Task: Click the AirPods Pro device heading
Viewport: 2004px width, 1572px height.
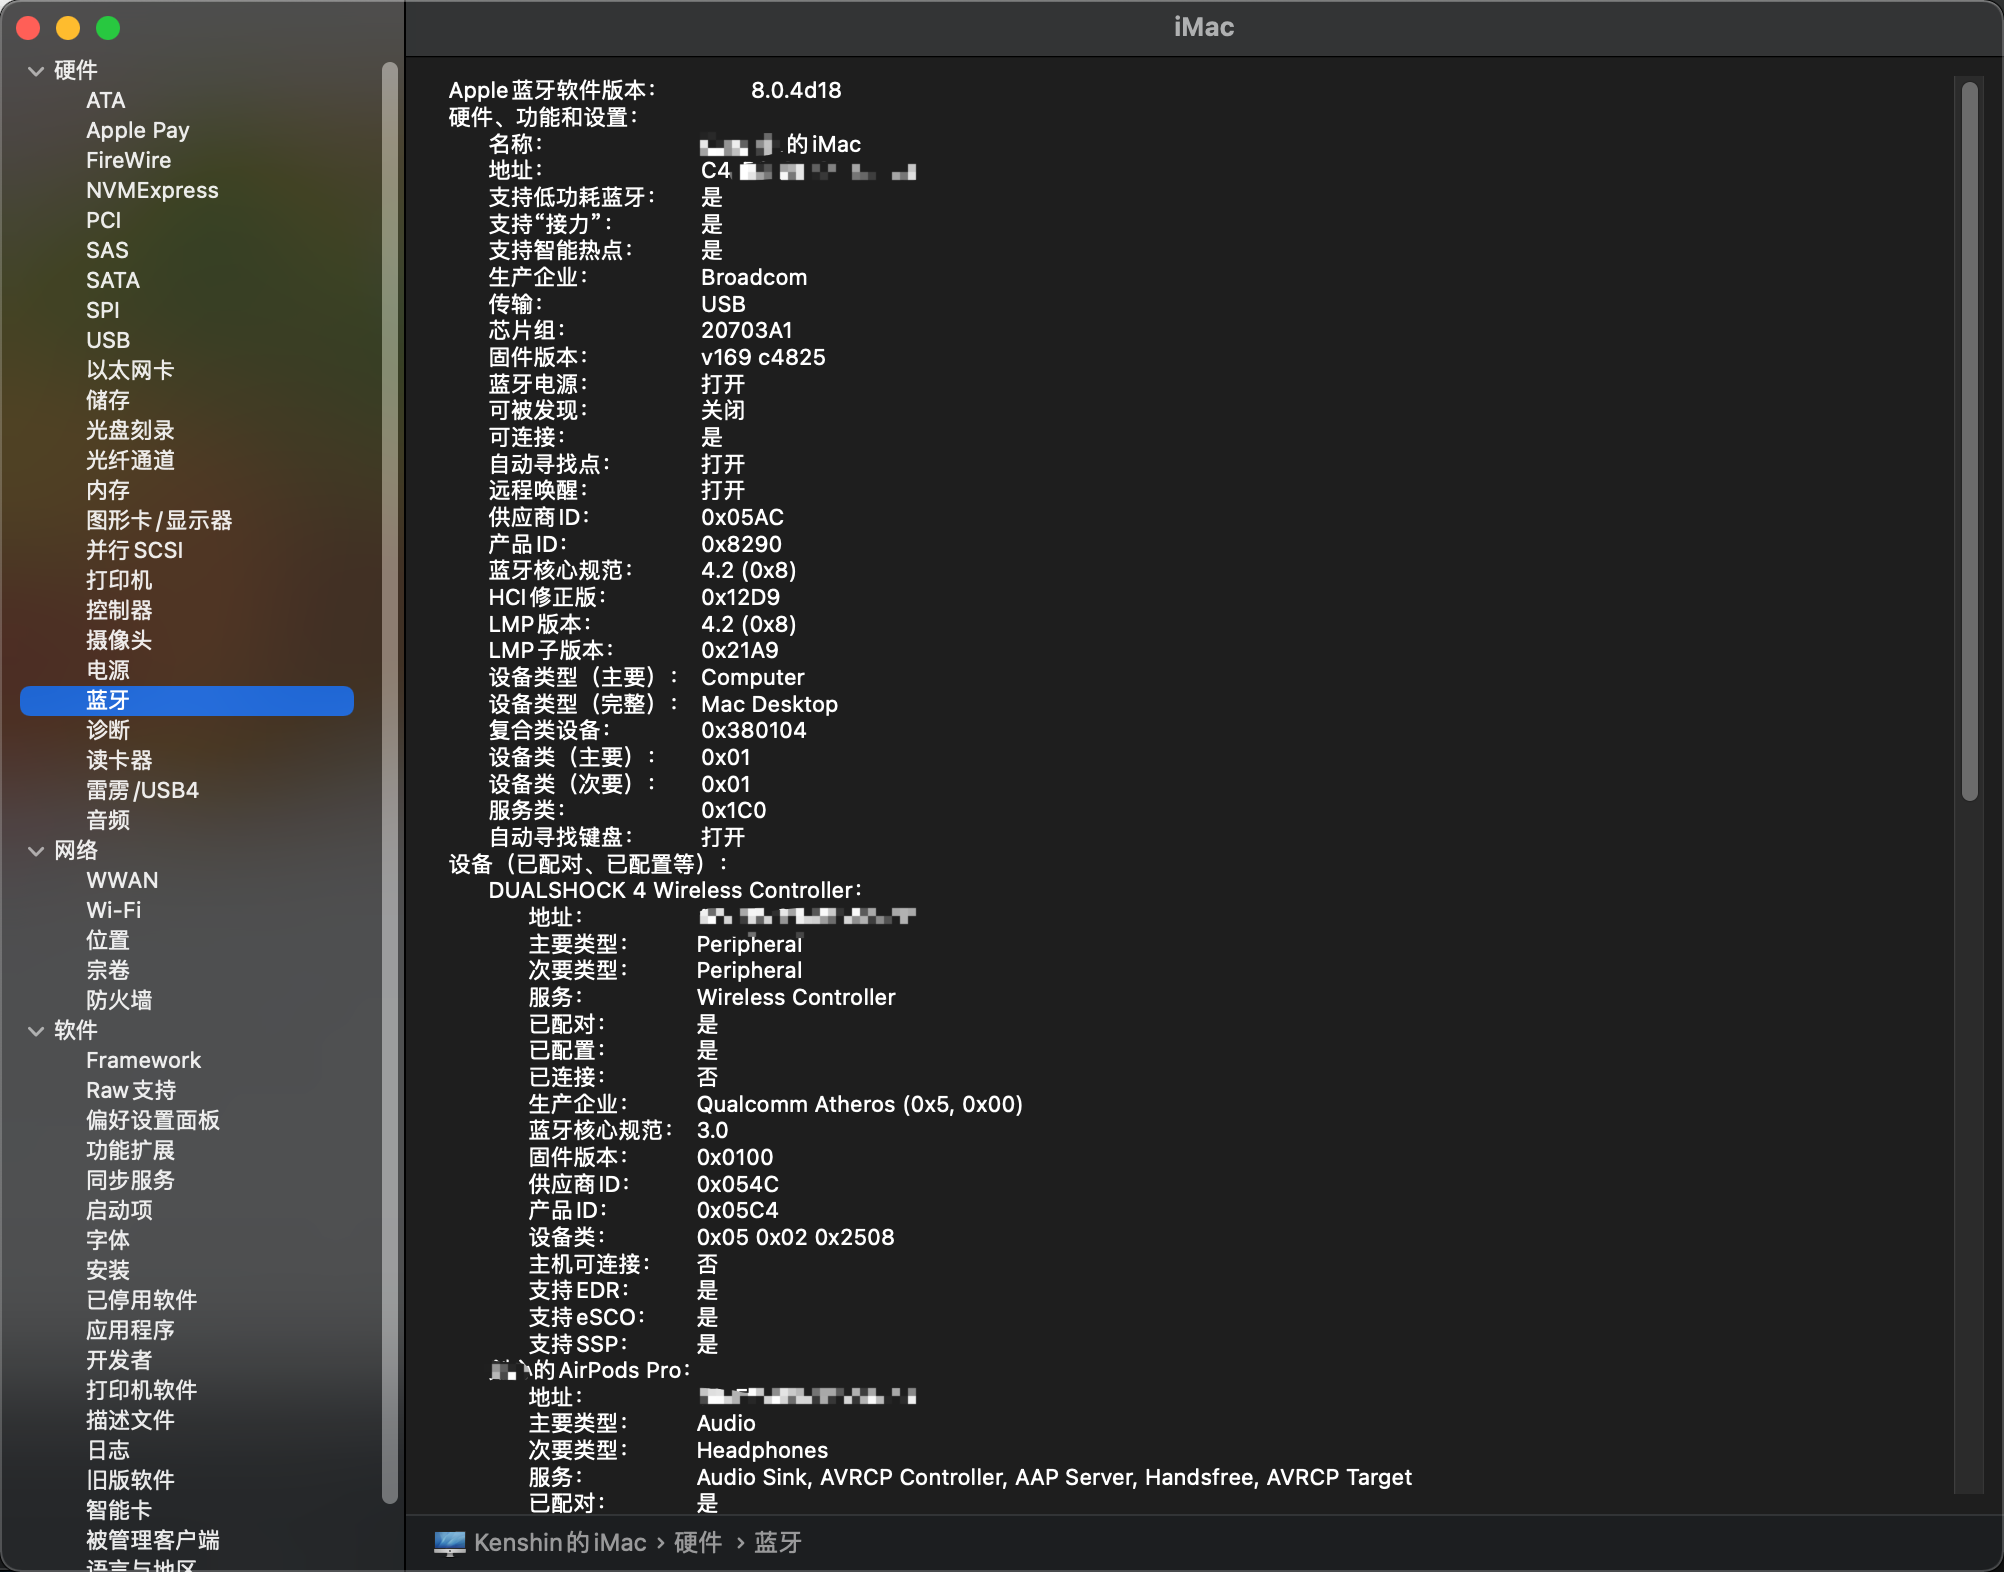Action: [x=590, y=1370]
